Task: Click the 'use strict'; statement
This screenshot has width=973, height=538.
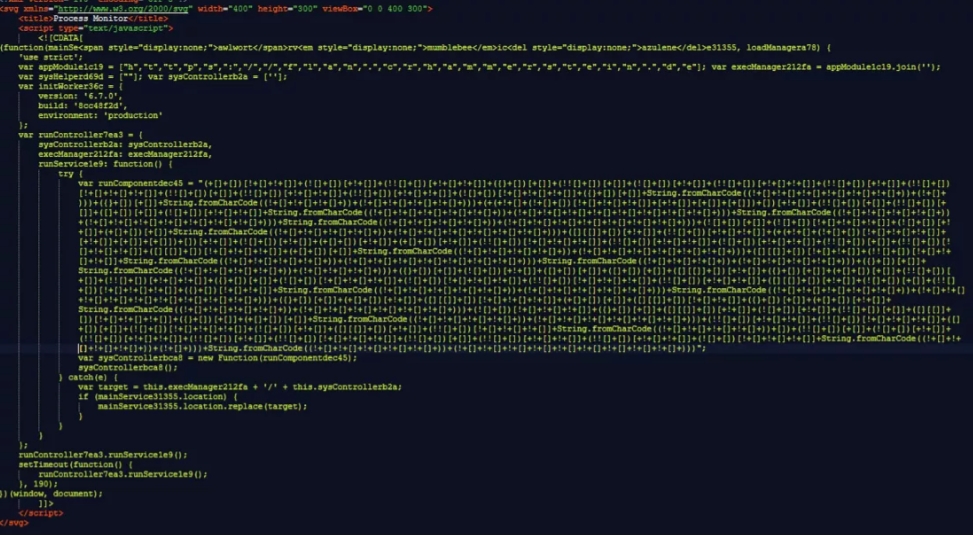Action: (x=51, y=57)
